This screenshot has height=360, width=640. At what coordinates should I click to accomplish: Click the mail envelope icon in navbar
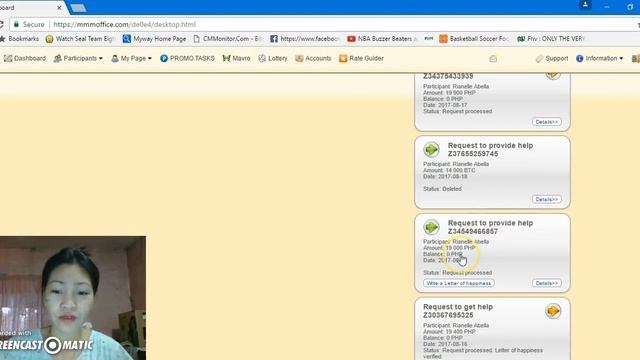493,59
